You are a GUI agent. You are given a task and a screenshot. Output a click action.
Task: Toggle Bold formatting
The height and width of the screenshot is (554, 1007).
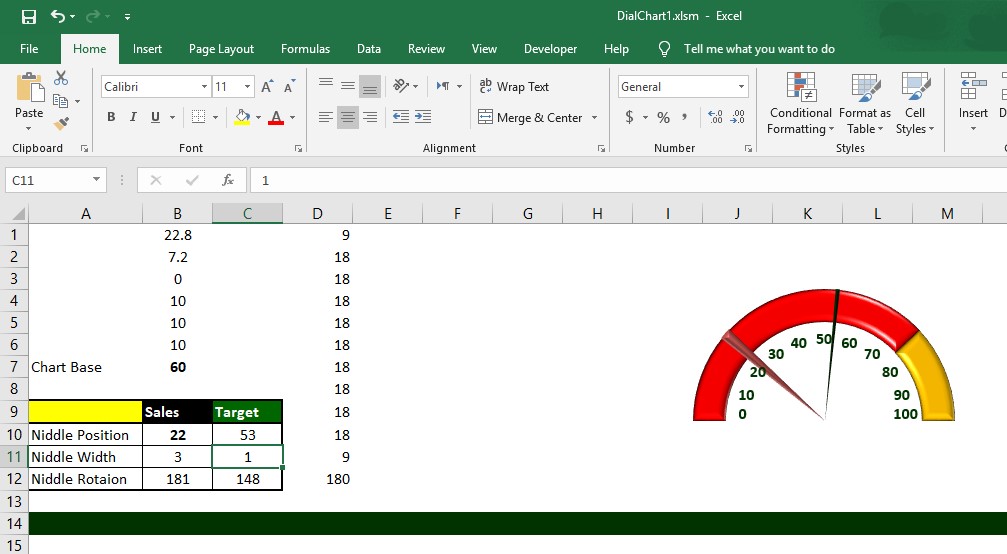[111, 117]
